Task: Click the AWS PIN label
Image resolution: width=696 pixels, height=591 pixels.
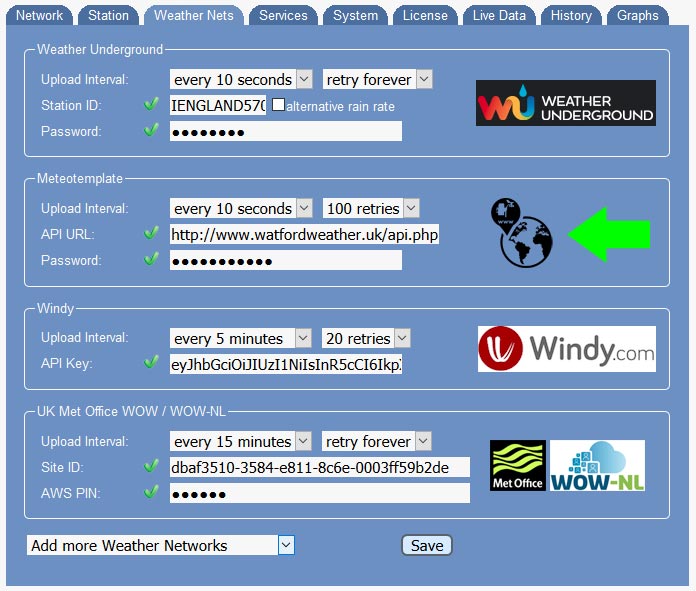Action: pyautogui.click(x=71, y=493)
